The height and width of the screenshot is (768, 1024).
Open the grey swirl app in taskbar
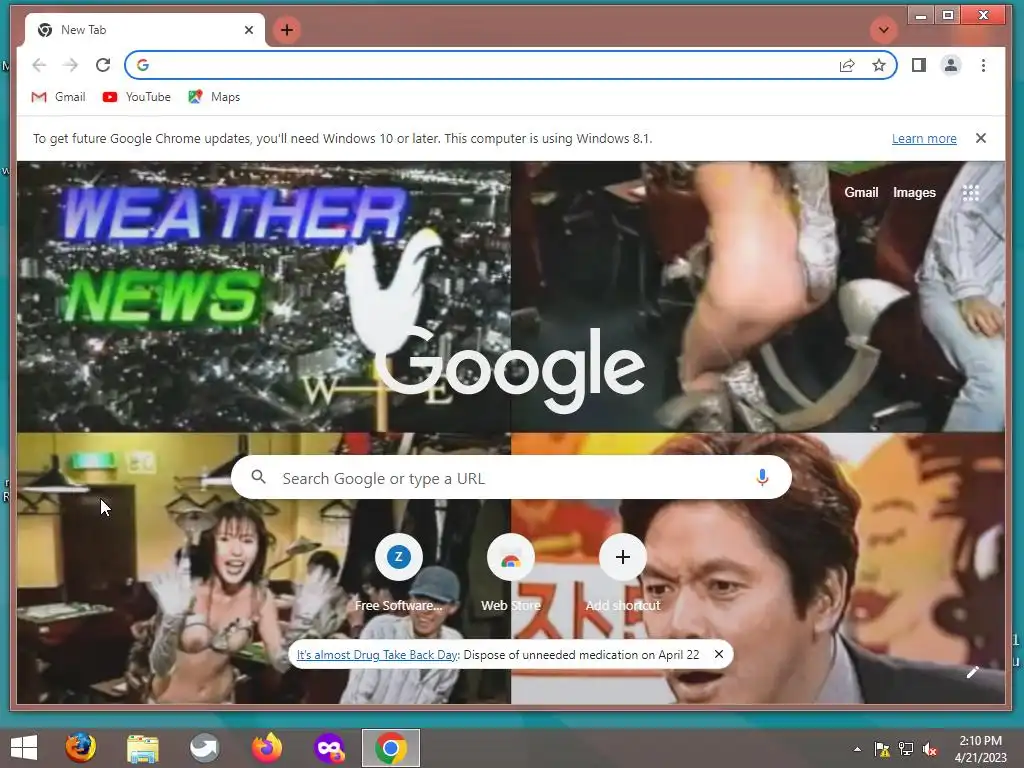click(x=204, y=748)
